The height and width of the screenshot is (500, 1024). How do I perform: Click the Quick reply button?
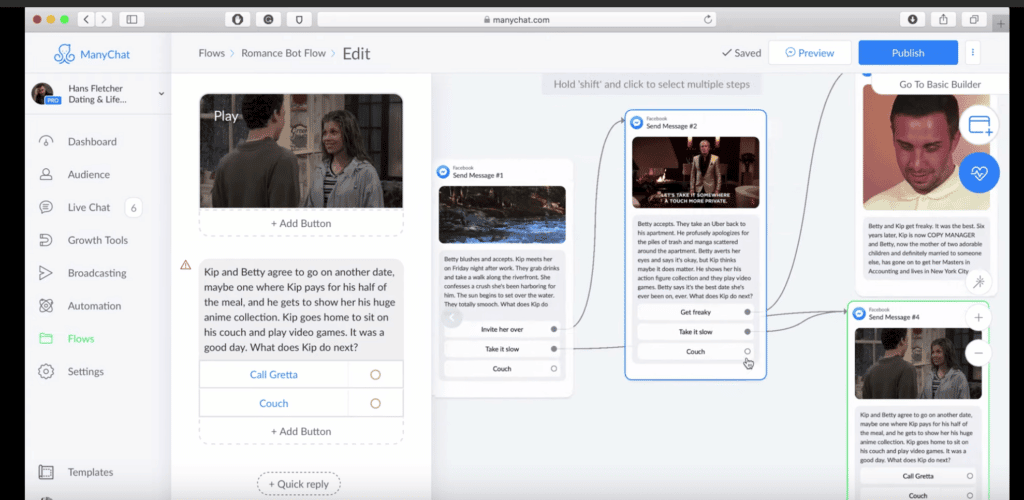coord(298,484)
